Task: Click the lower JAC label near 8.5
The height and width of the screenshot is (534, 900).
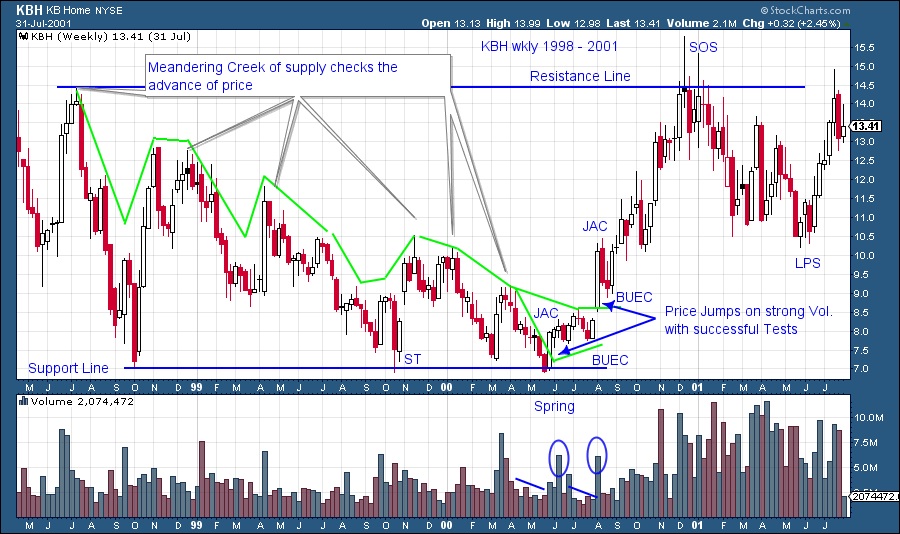Action: (546, 314)
